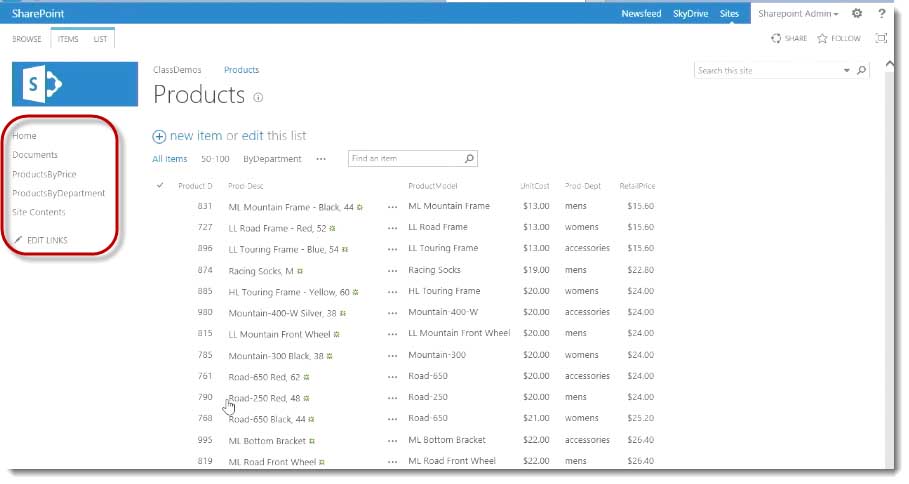Click the SharePoint site logo

(x=75, y=84)
